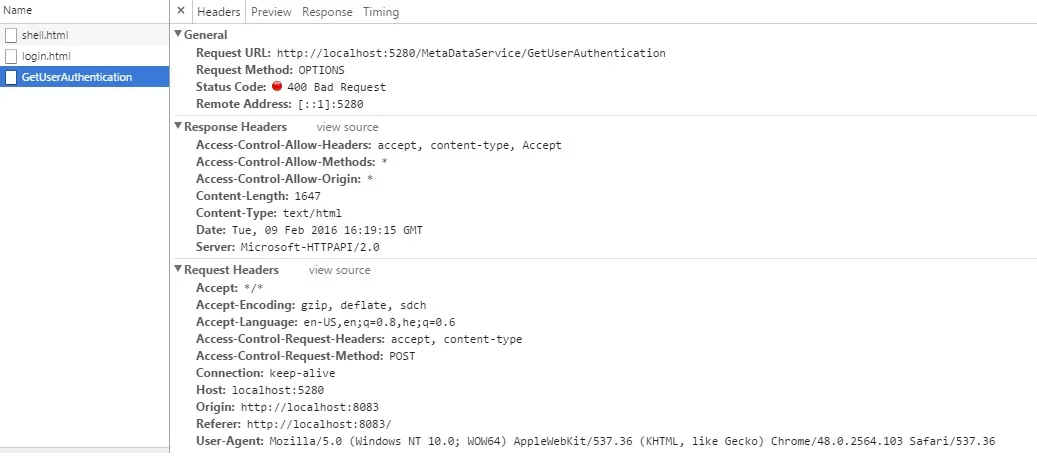Click the Name column header
Screen dimensions: 1037x460
tap(17, 10)
